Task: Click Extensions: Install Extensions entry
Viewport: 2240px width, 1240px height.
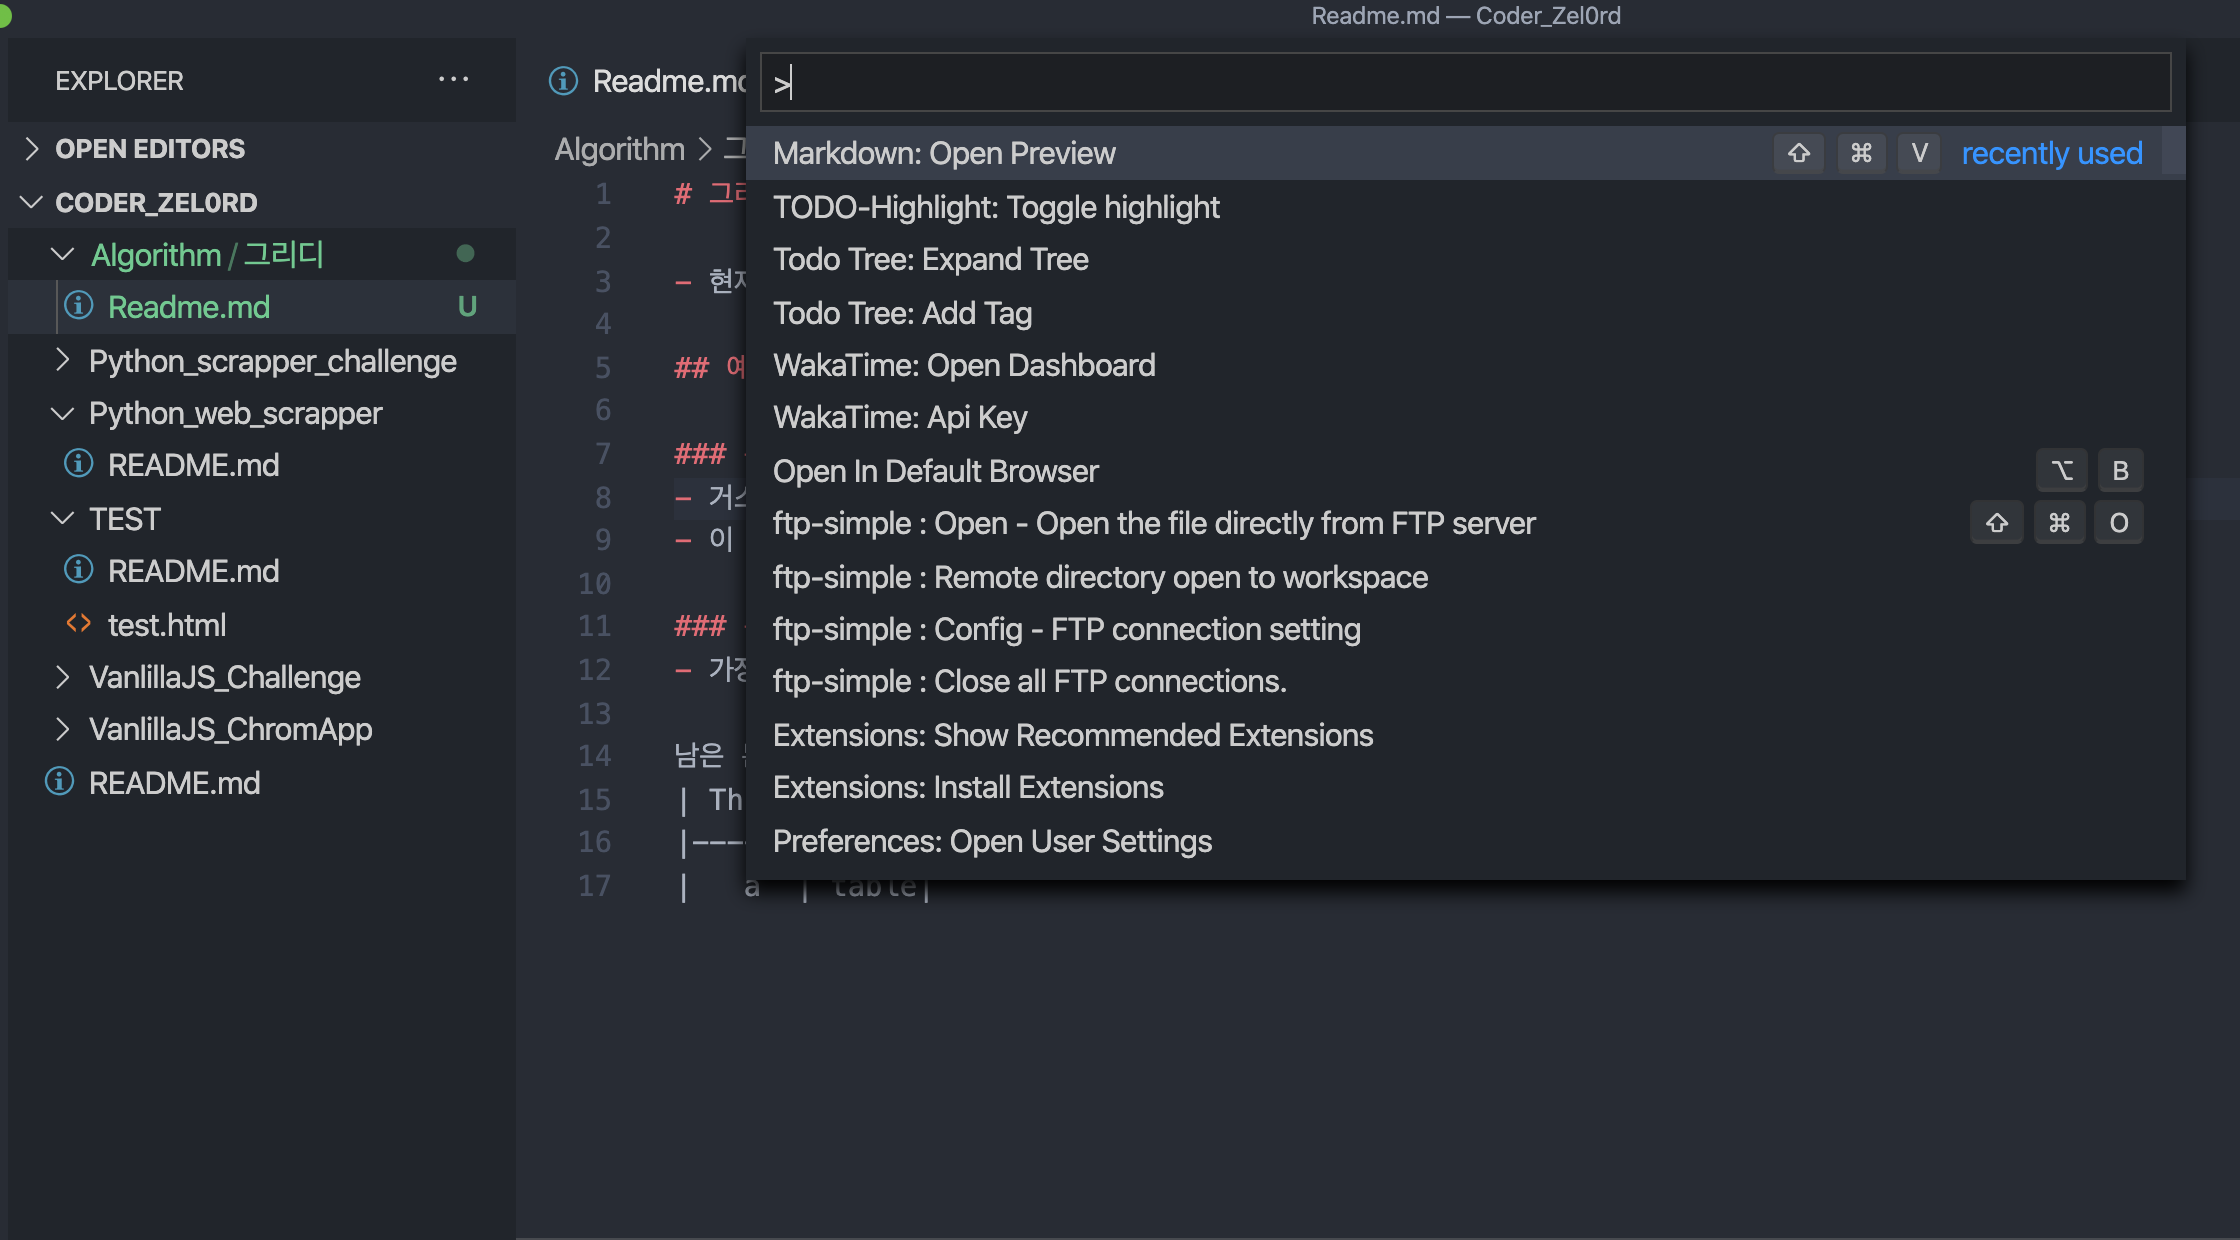Action: tap(968, 787)
